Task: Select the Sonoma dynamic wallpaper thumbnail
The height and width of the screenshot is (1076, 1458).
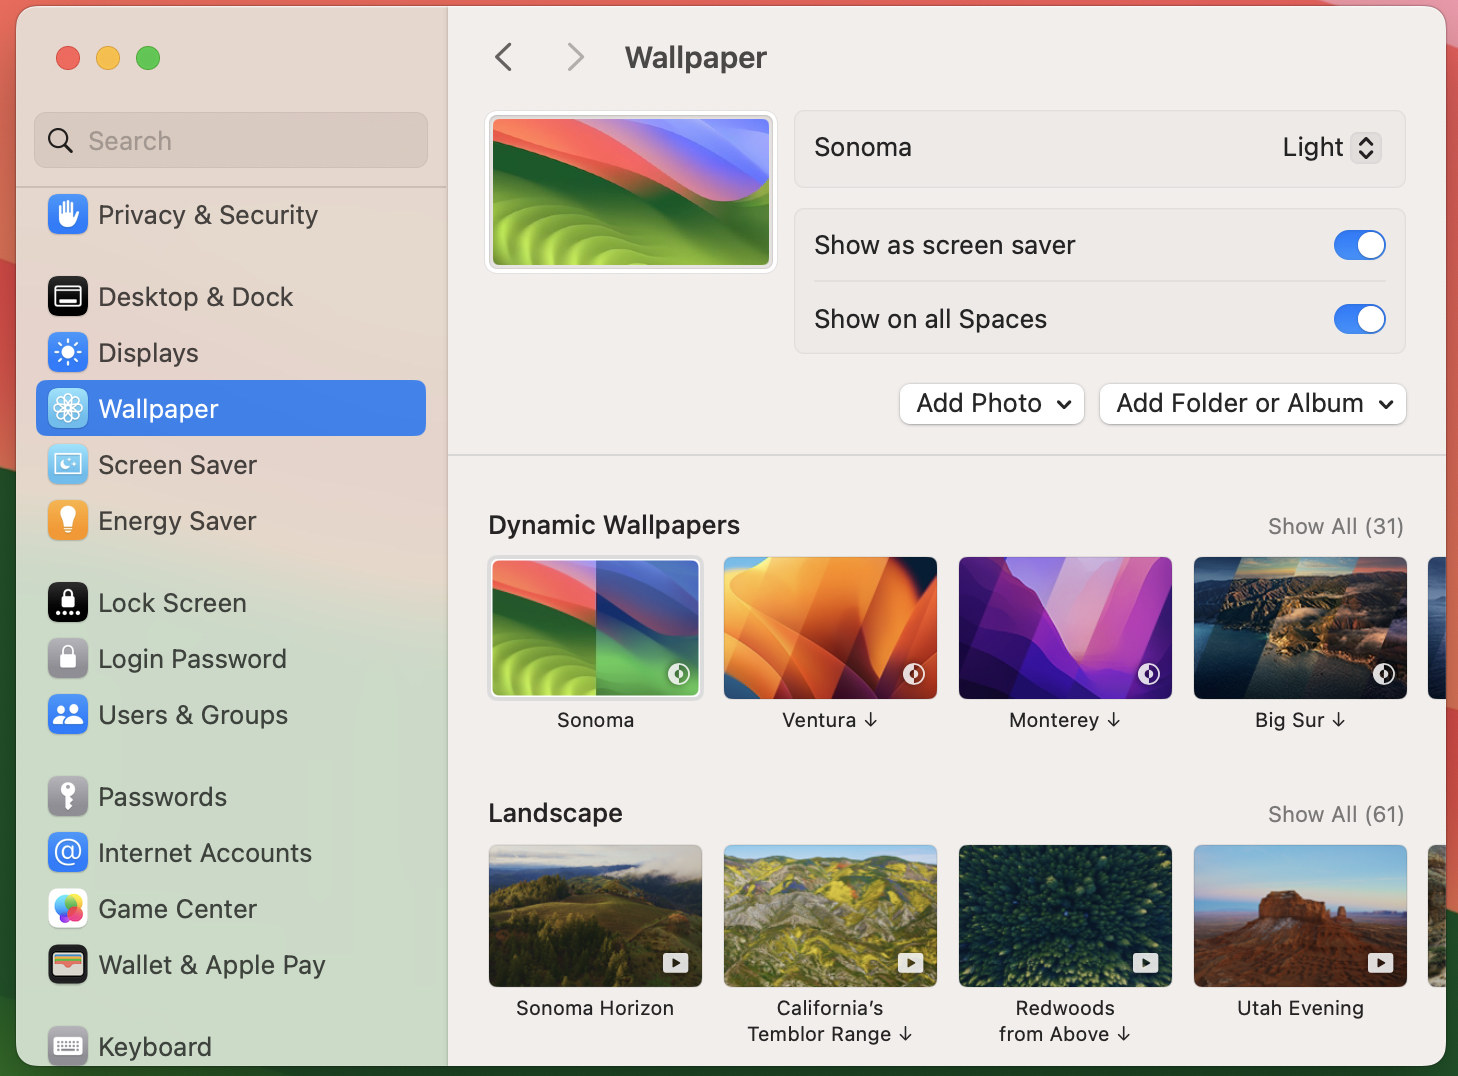Action: point(596,628)
